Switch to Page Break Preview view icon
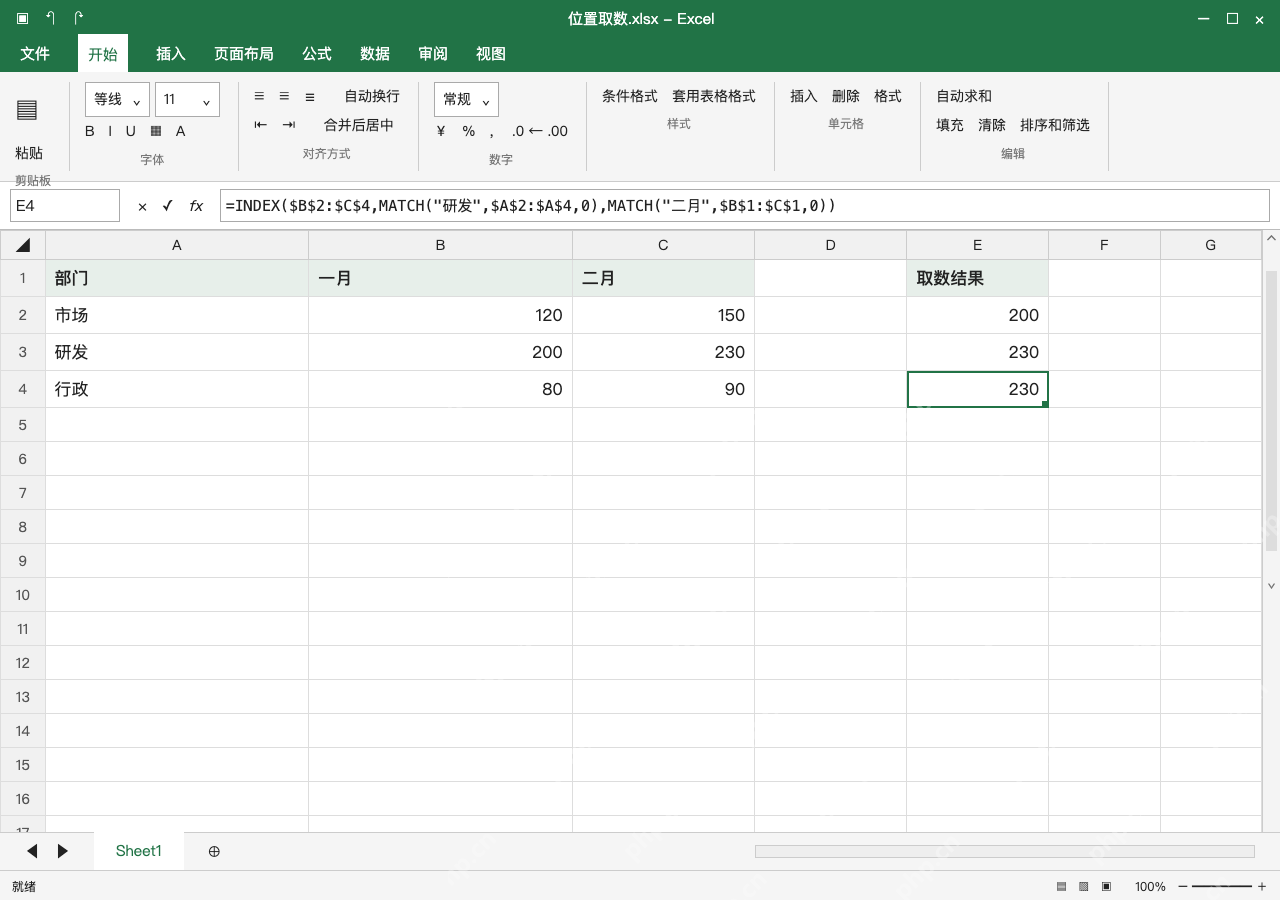The height and width of the screenshot is (900, 1280). click(1106, 886)
